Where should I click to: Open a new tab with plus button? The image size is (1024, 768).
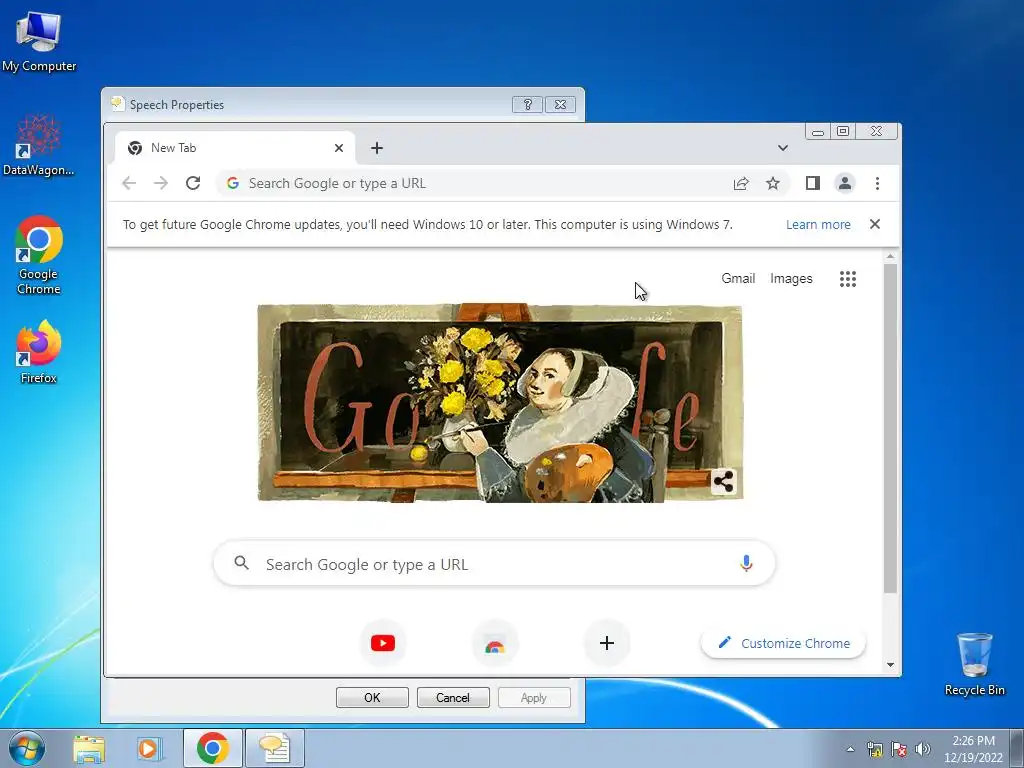tap(377, 148)
